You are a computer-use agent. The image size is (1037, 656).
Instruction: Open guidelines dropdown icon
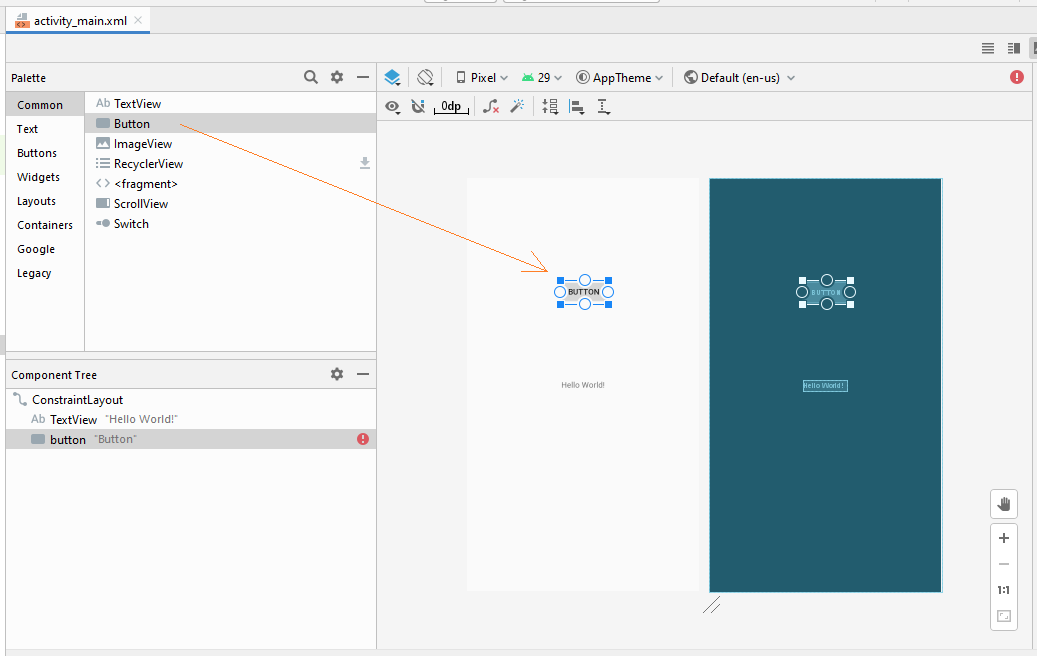coord(603,106)
